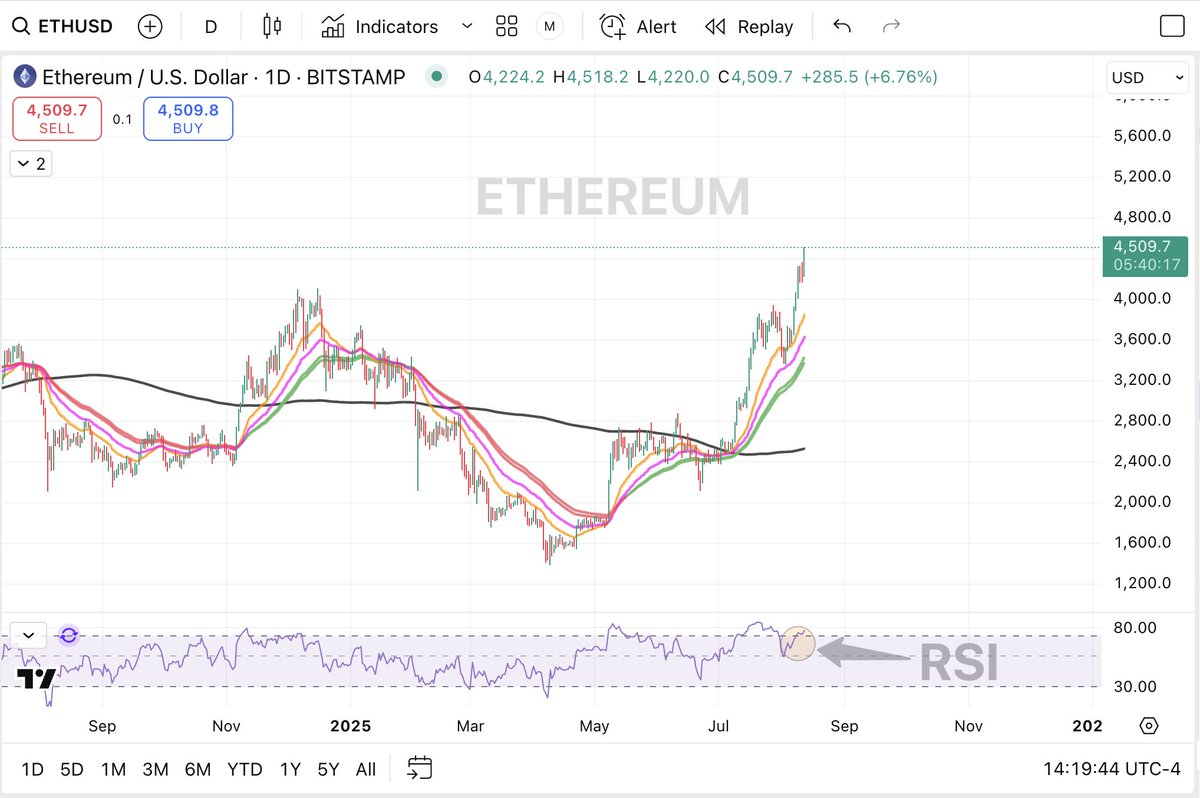The width and height of the screenshot is (1200, 798).
Task: Click the 4,509.7 SELL button
Action: point(57,118)
